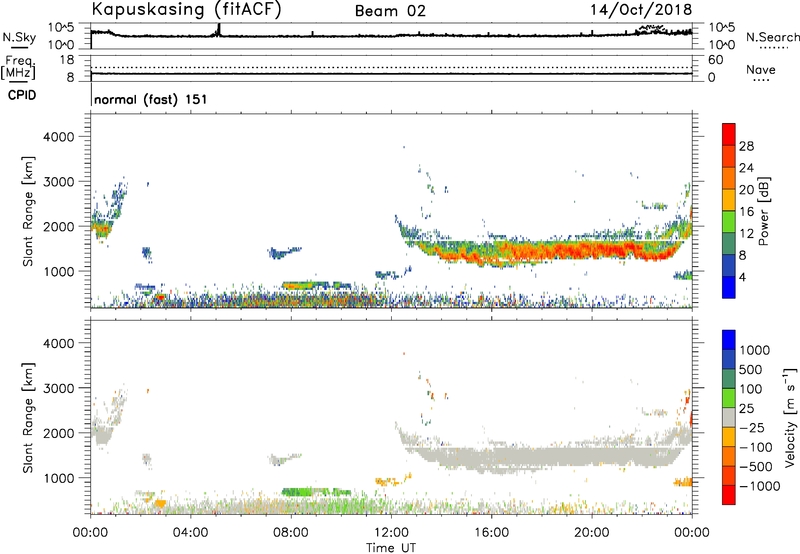Click the '-1000' tick on Velocity colorbar

point(759,486)
